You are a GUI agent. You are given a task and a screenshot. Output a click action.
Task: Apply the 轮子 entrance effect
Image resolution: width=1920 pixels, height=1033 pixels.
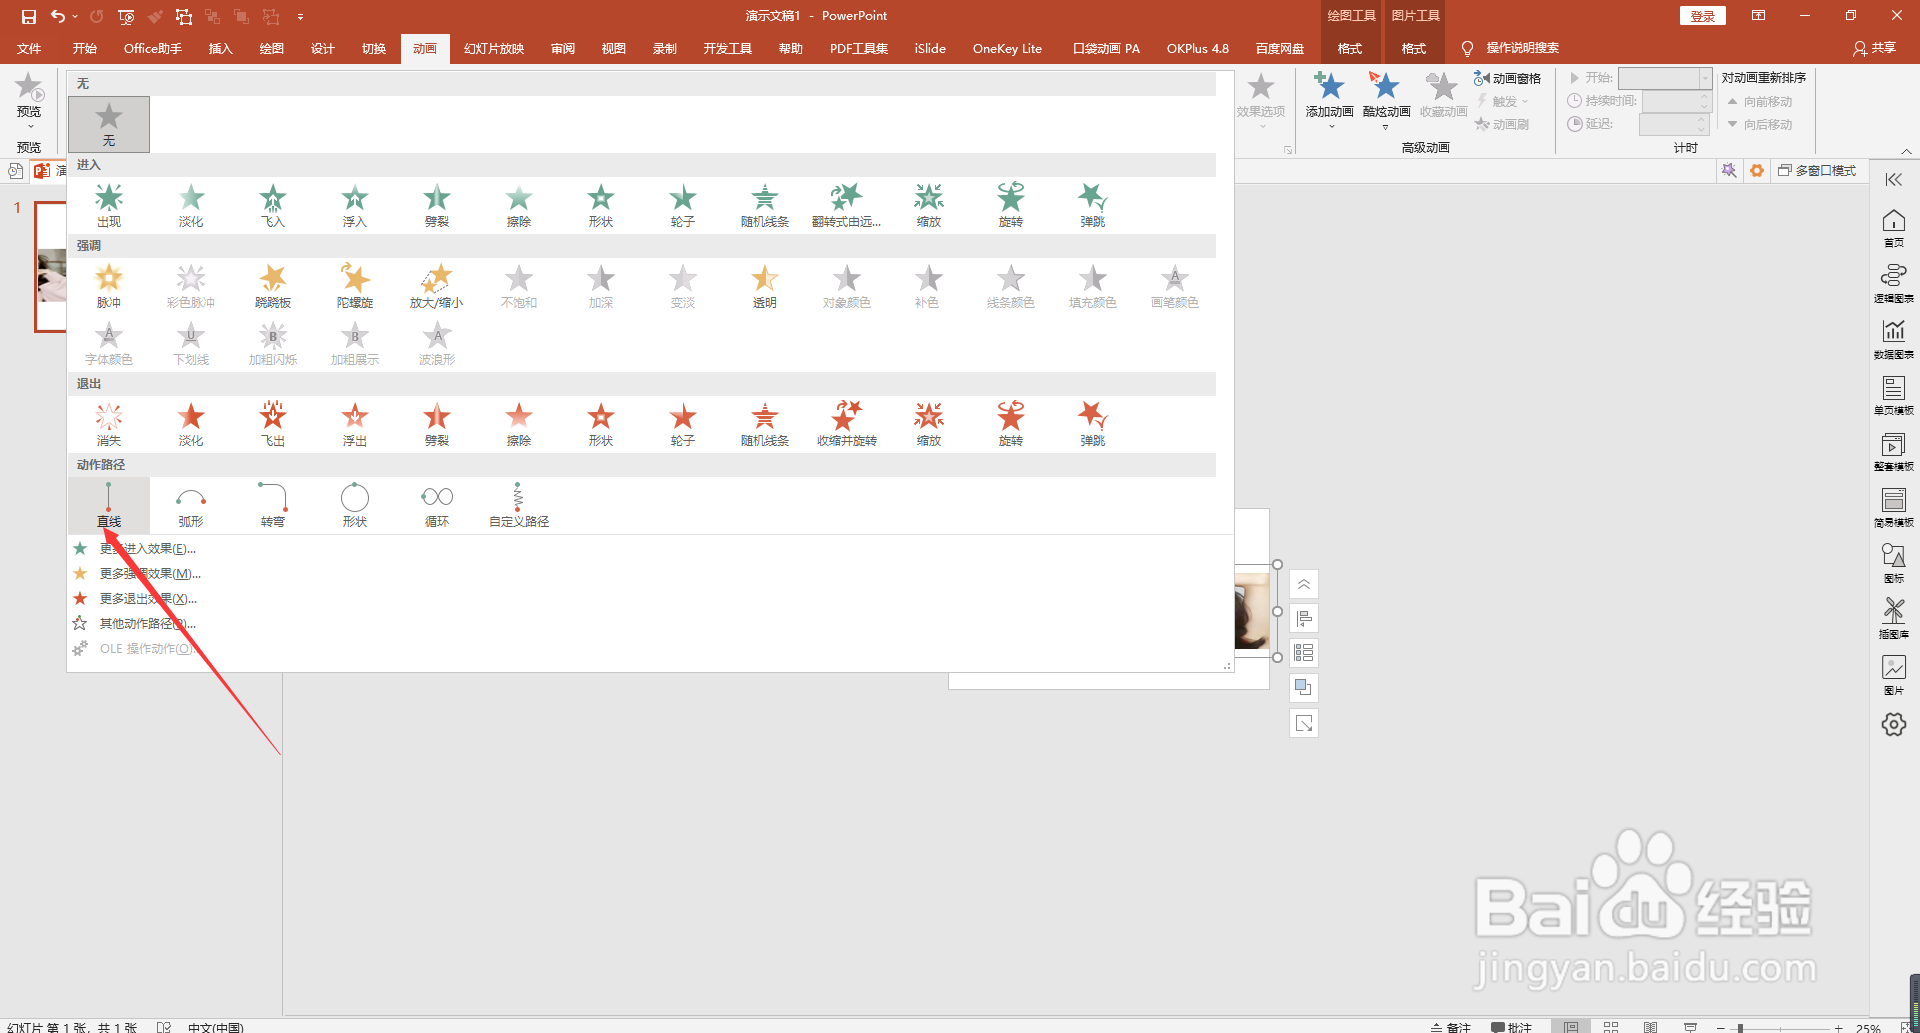tap(683, 205)
